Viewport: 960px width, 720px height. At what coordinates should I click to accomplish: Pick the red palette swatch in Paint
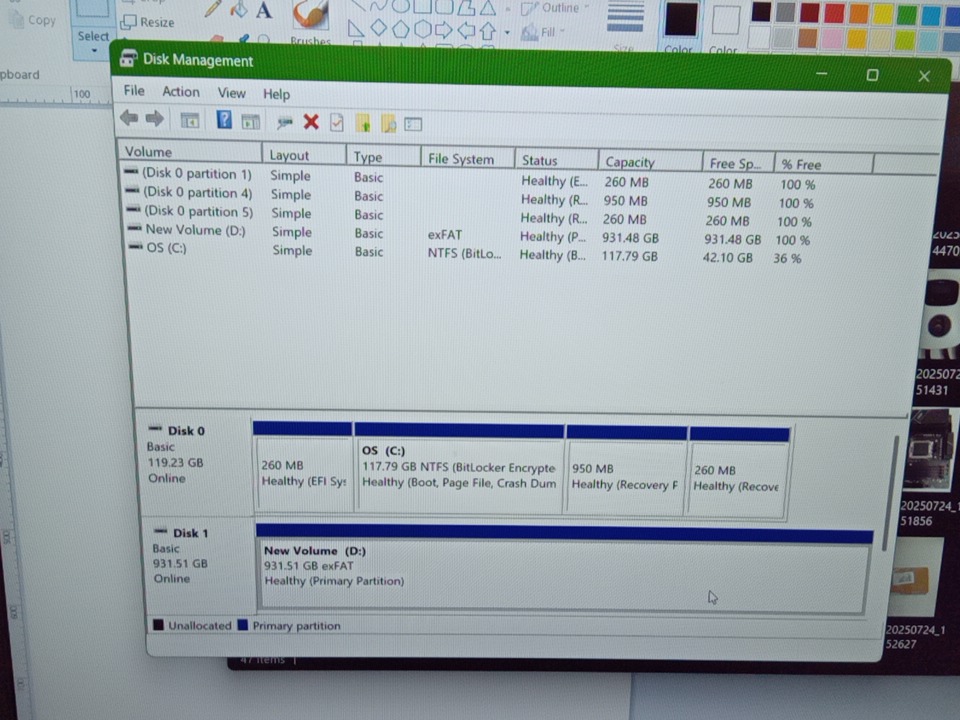[834, 12]
